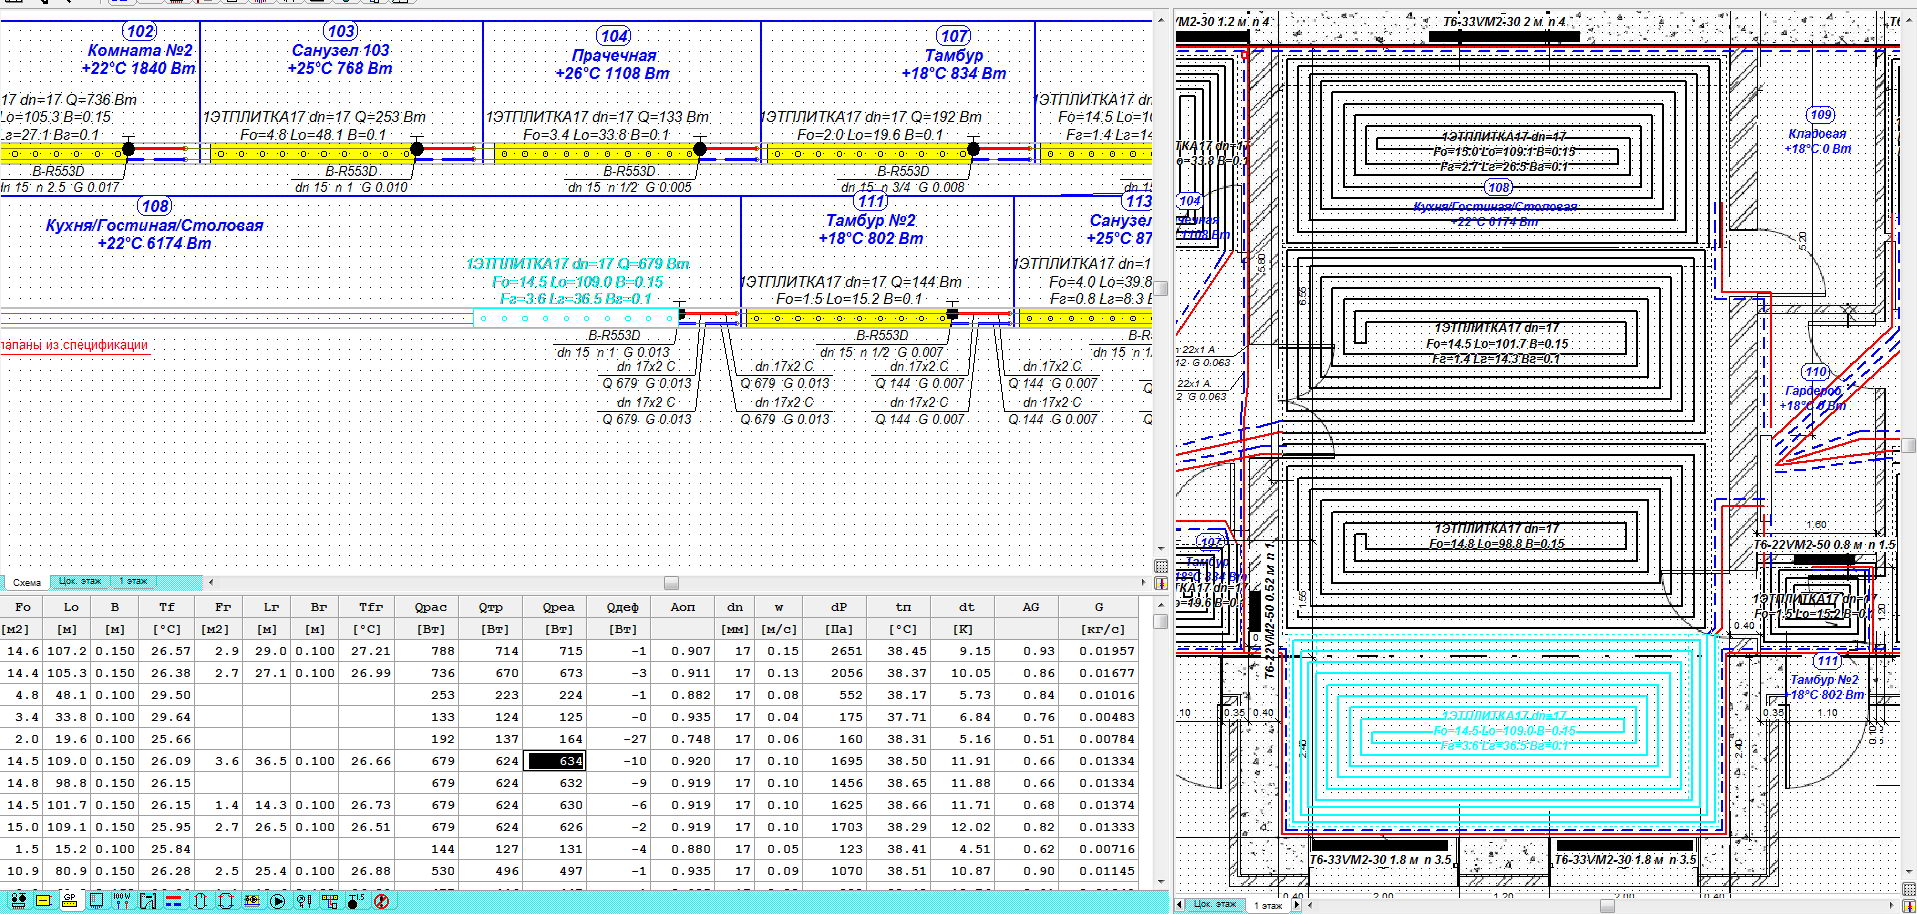Switch to the Схема tab
This screenshot has width=1917, height=914.
pos(27,582)
